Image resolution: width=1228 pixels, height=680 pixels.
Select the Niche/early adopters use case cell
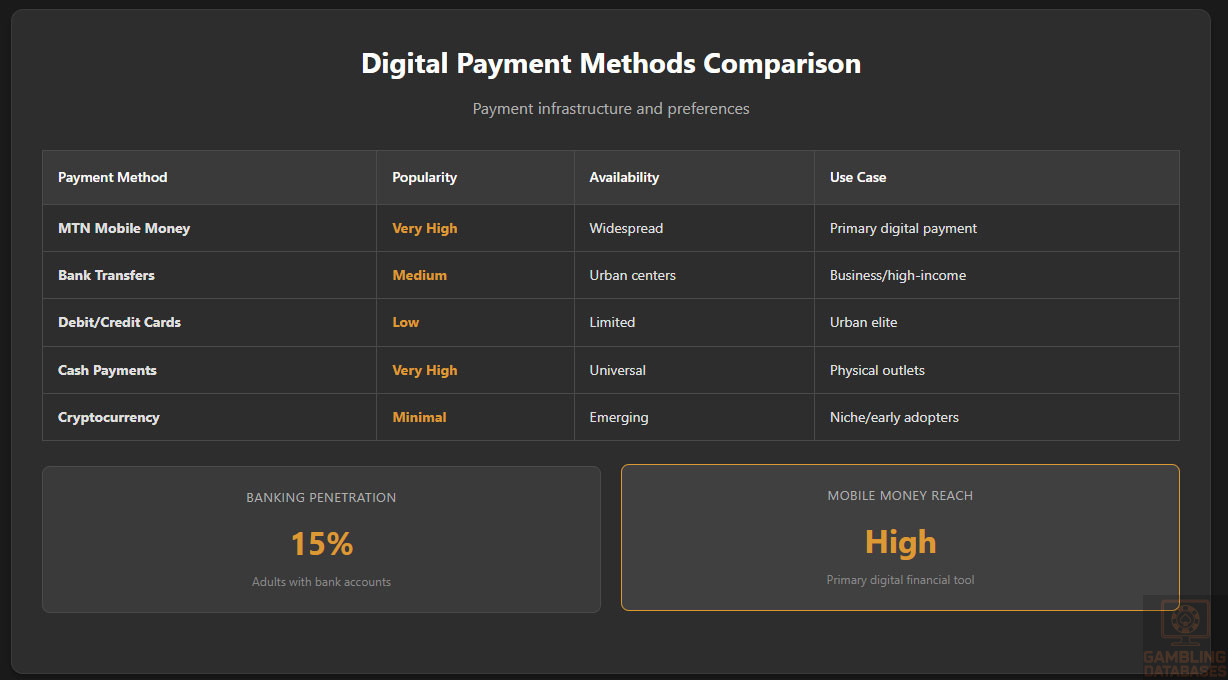coord(894,417)
